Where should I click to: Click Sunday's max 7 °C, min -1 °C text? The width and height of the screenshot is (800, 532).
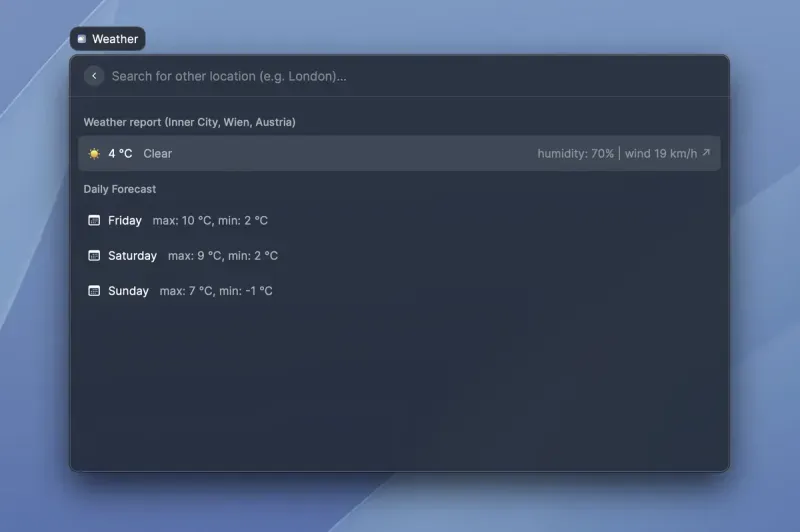coord(216,291)
